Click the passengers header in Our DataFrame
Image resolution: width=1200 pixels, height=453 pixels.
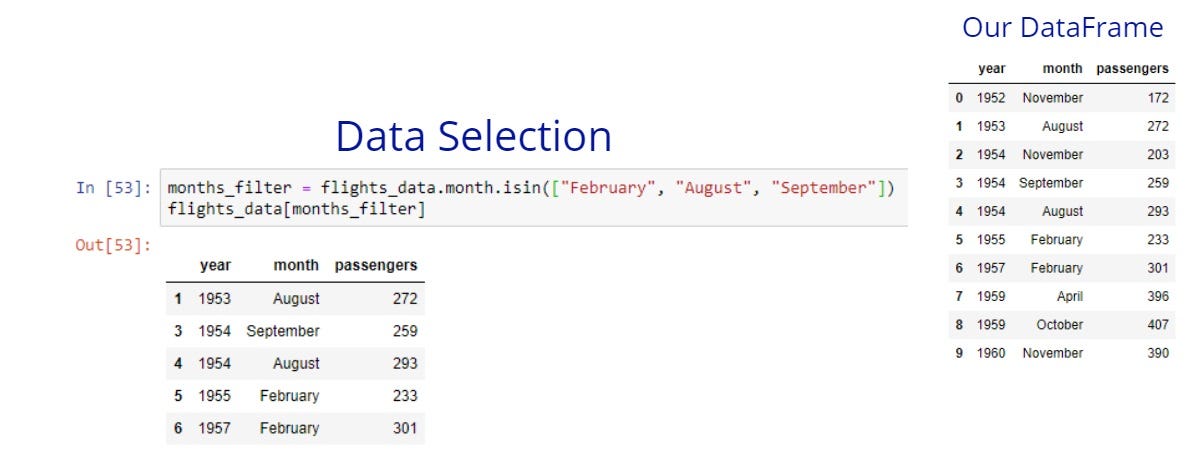[x=1132, y=69]
